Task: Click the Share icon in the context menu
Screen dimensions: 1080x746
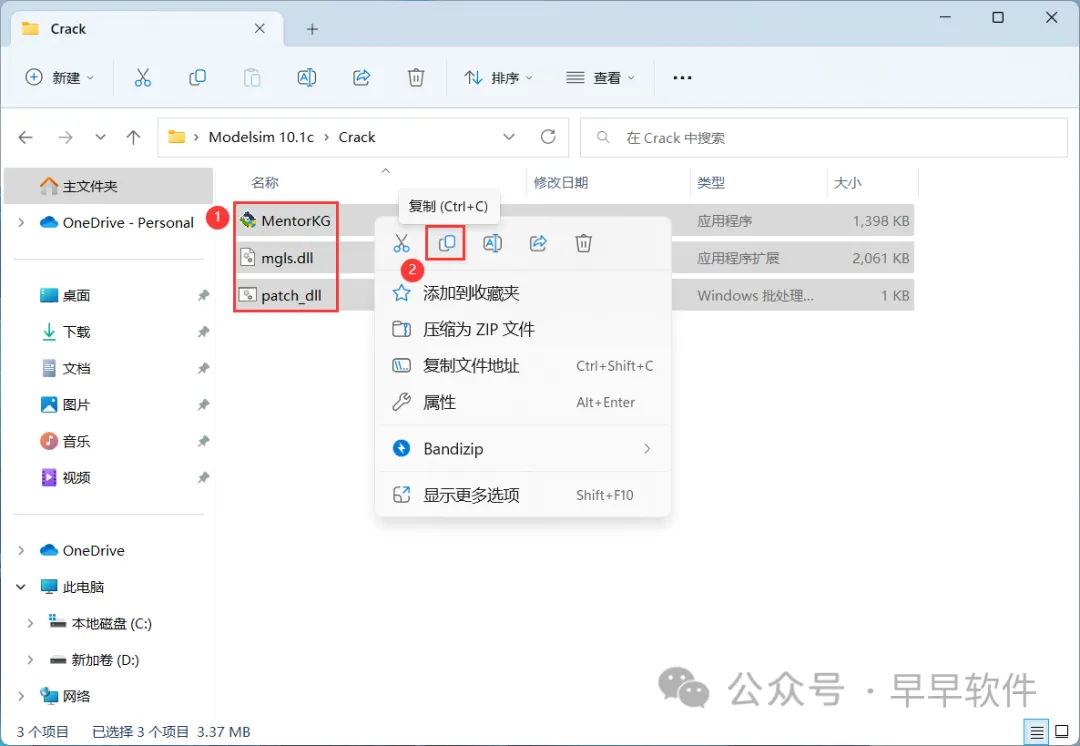Action: (x=538, y=243)
